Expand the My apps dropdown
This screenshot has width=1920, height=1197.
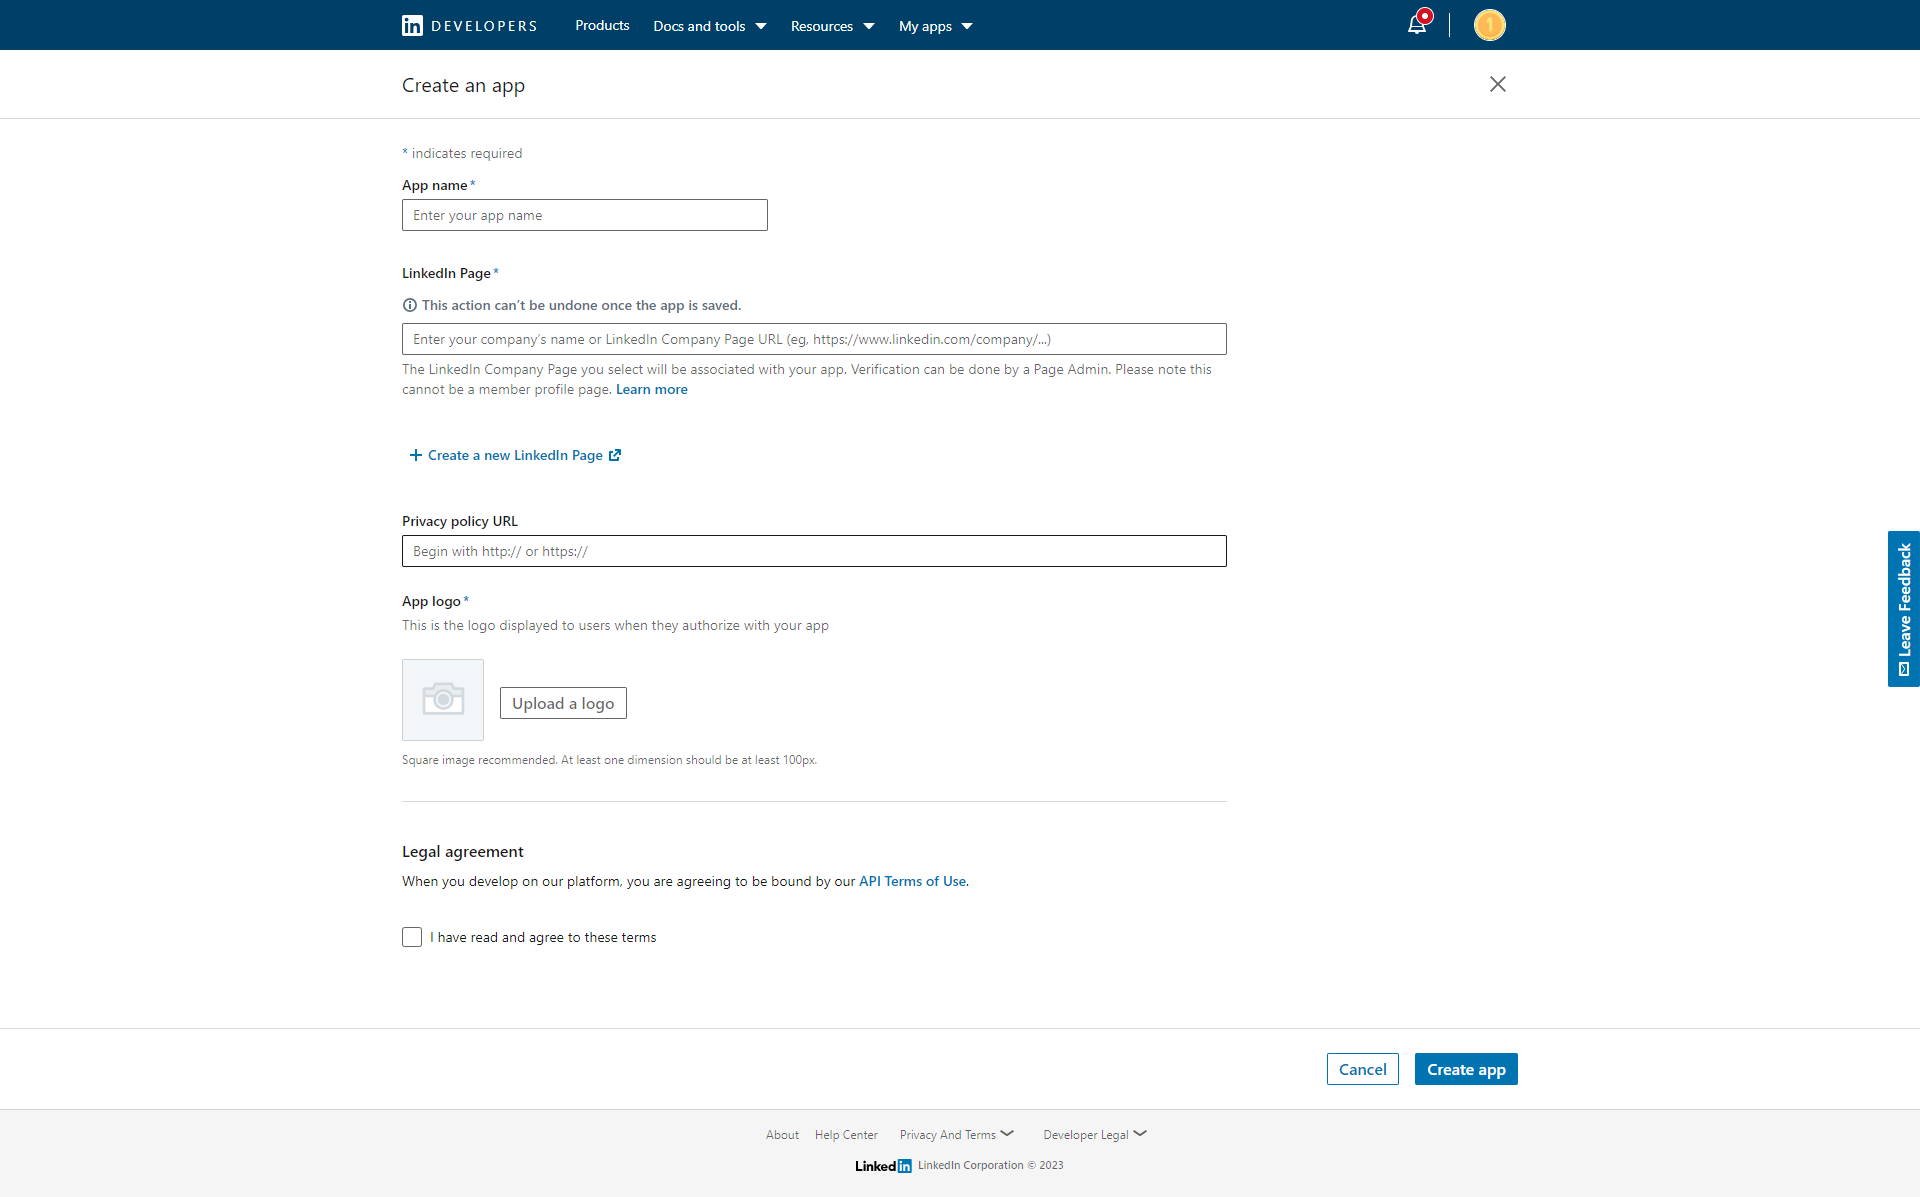[x=934, y=26]
